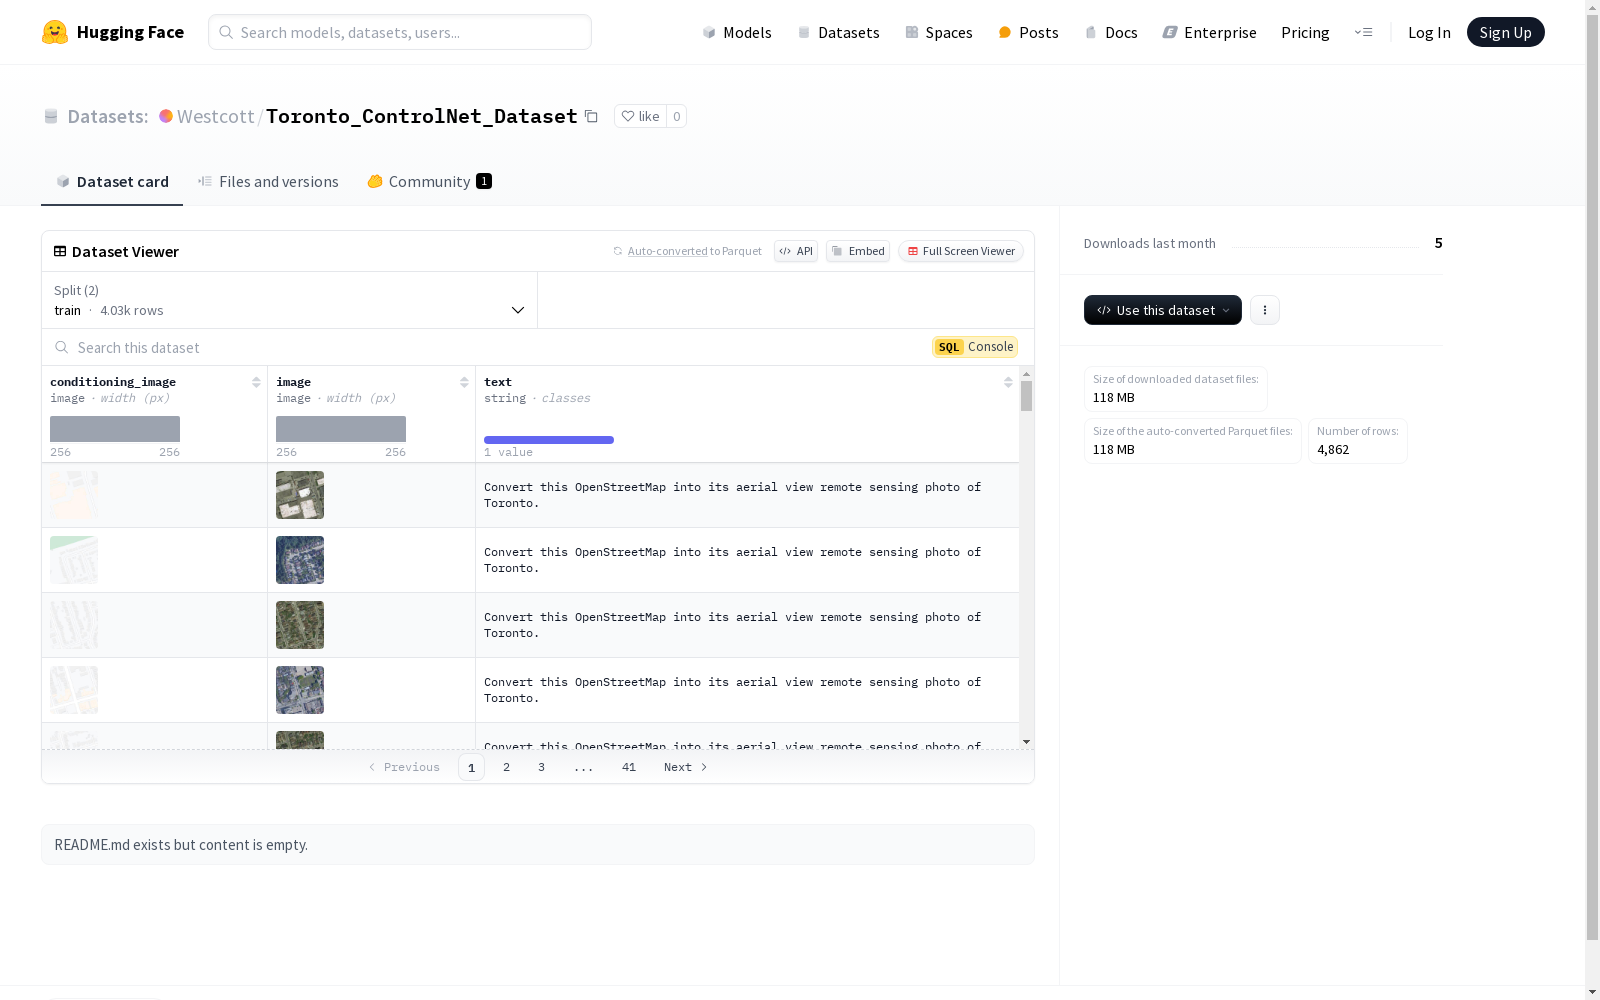Click the conditioning_image width histogram bar
Viewport: 1600px width, 1000px height.
(x=115, y=429)
